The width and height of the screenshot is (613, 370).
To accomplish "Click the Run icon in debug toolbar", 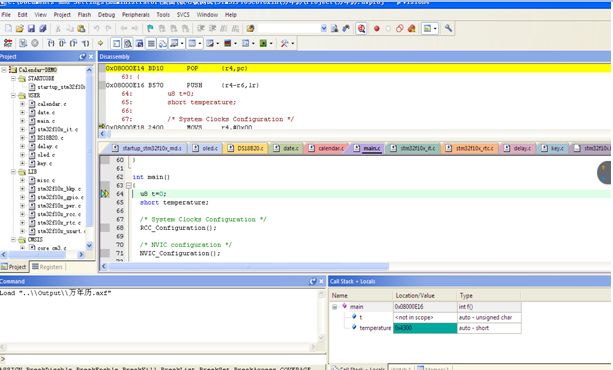I will click(23, 43).
